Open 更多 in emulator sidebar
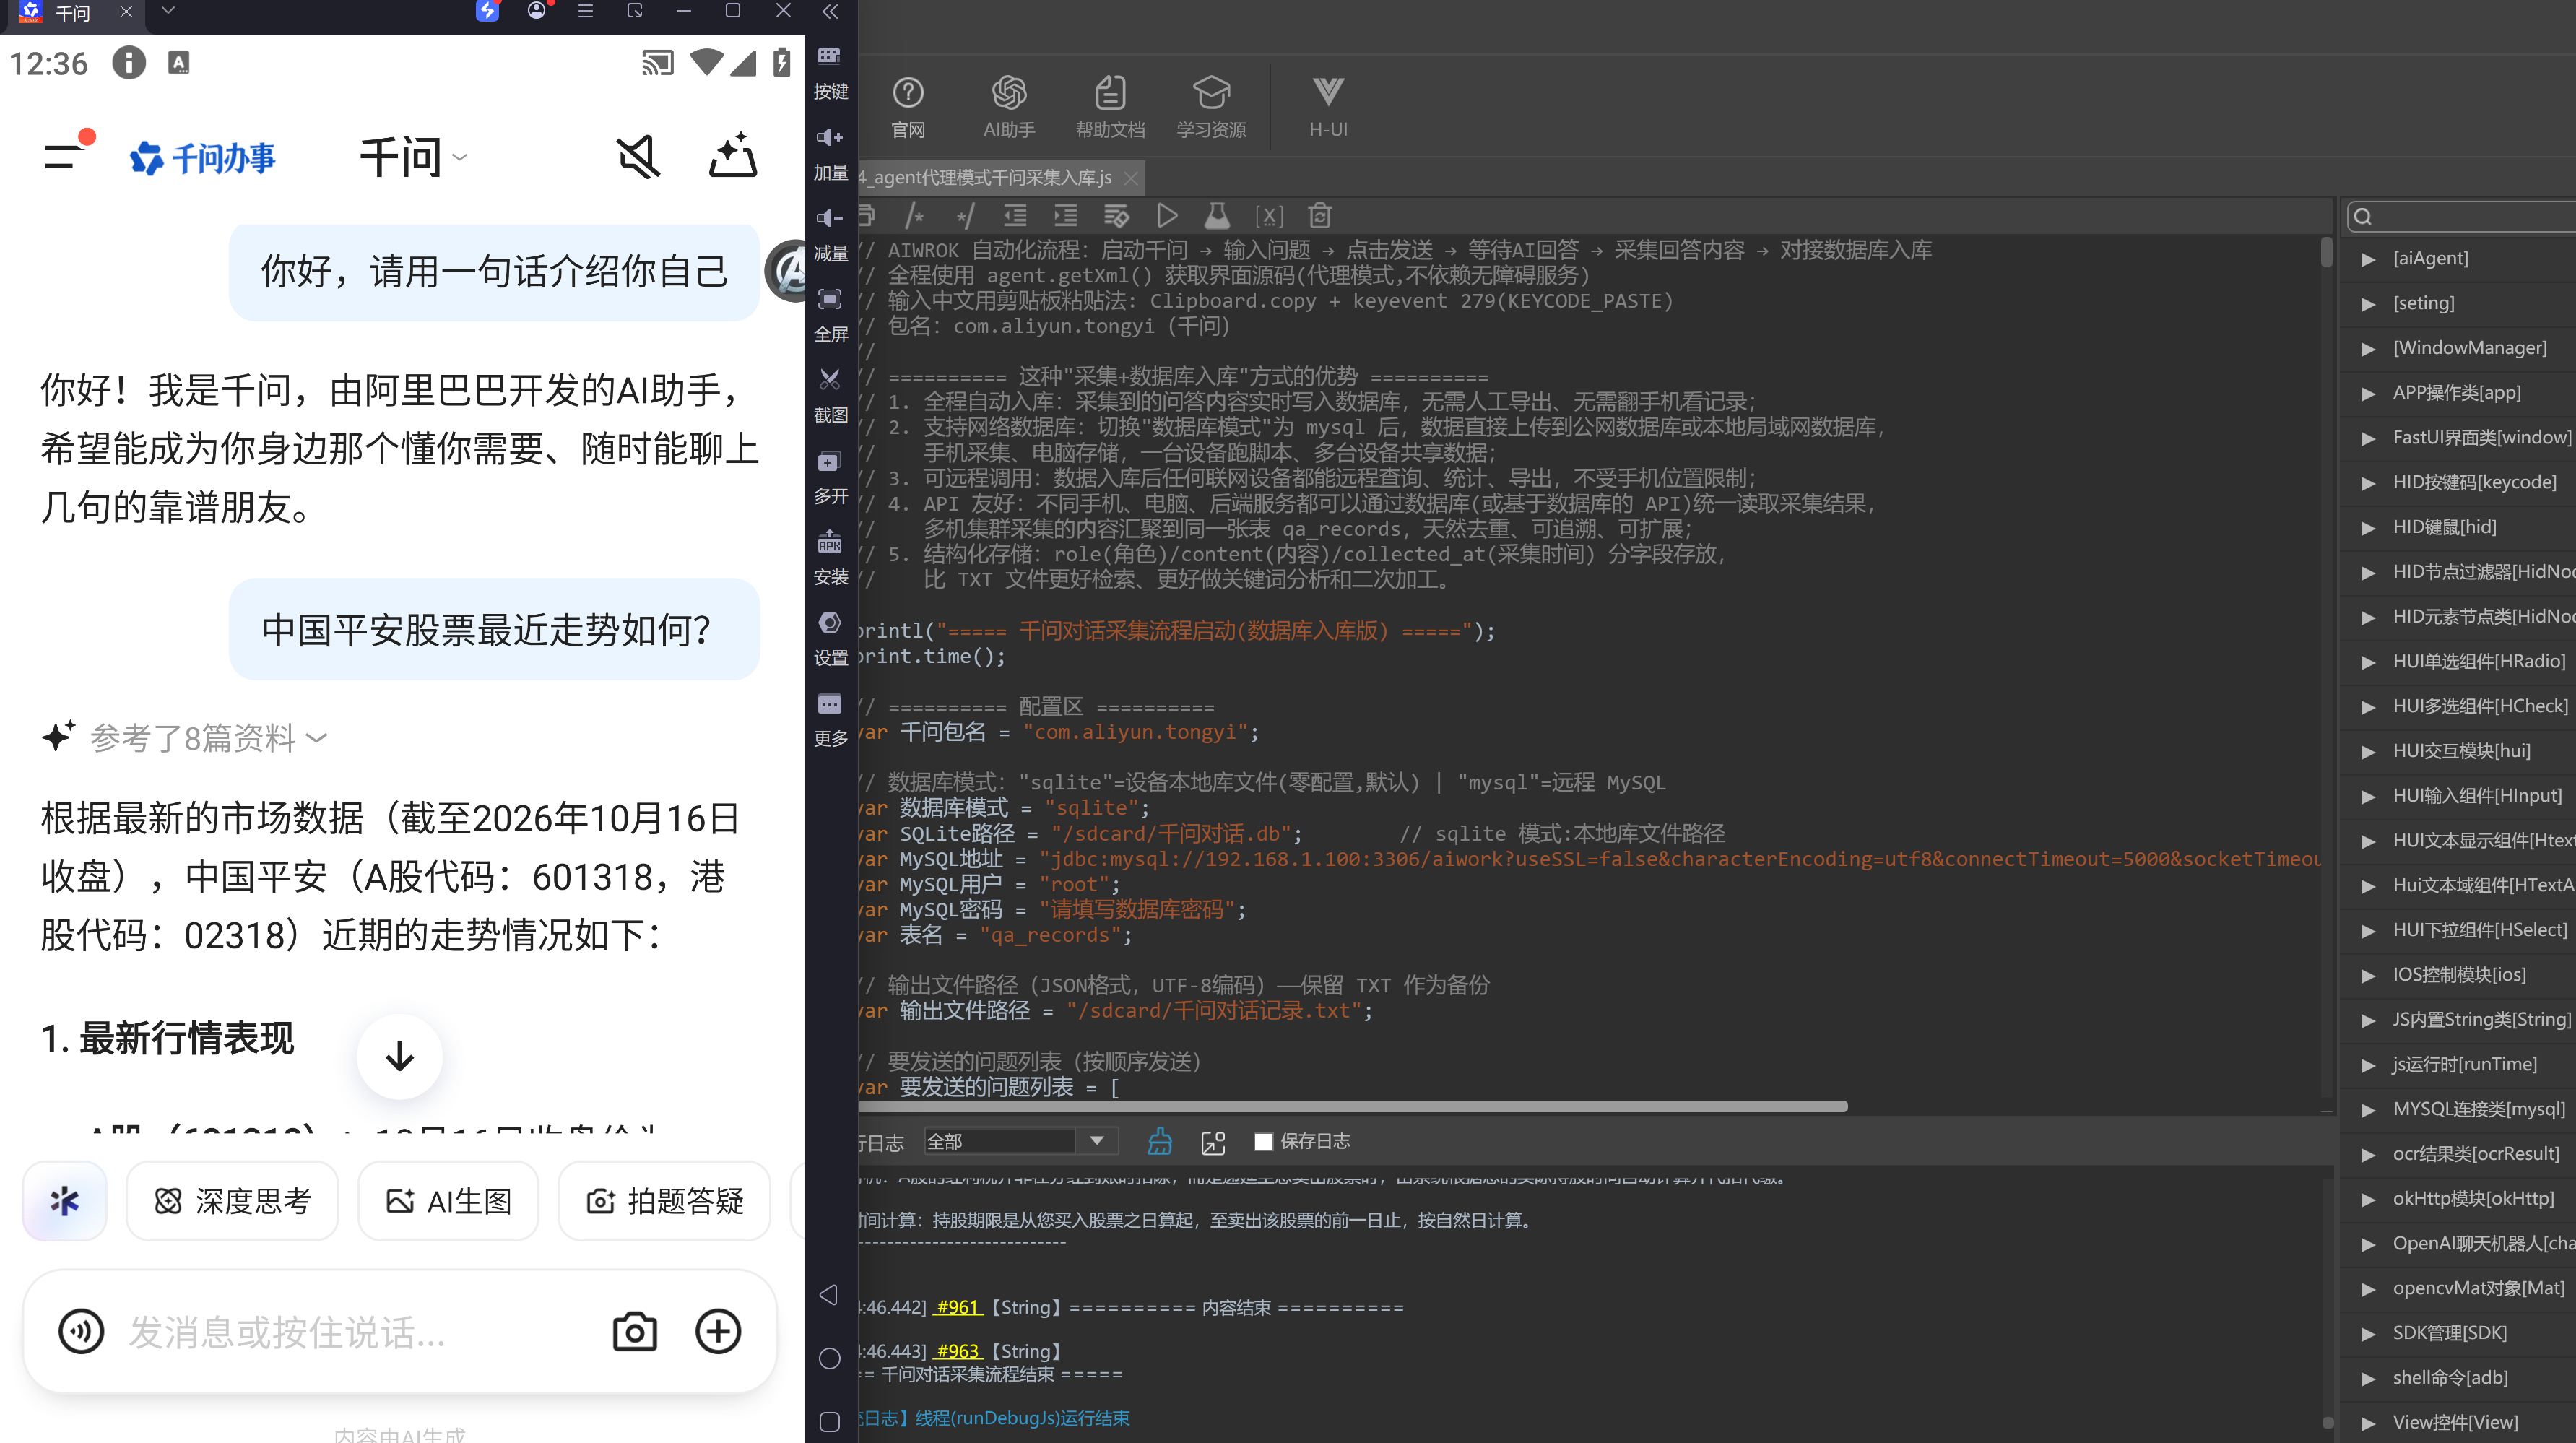The width and height of the screenshot is (2576, 1443). (830, 720)
